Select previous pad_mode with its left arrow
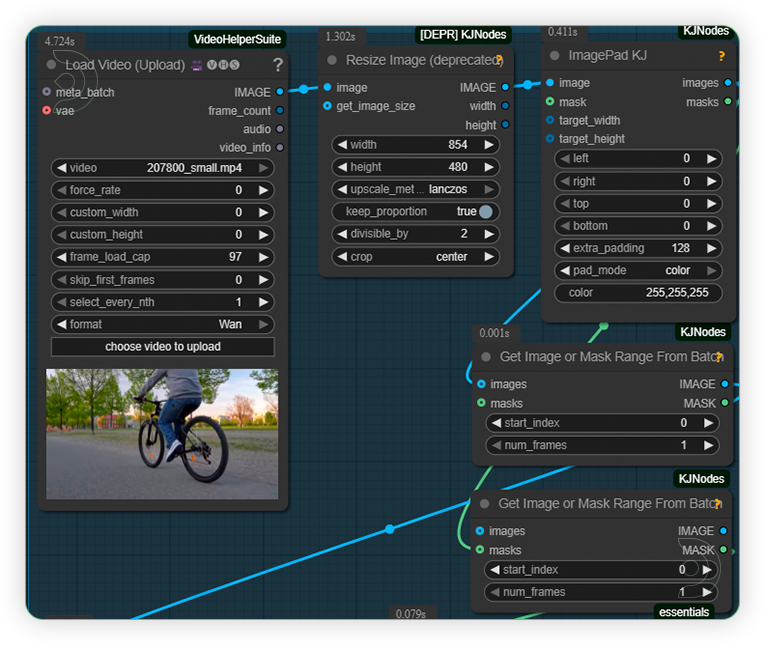Image resolution: width=765 pixels, height=645 pixels. click(x=565, y=270)
